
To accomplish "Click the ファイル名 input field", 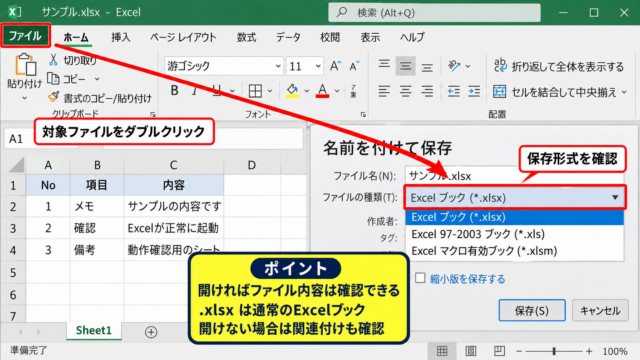I will 514,176.
